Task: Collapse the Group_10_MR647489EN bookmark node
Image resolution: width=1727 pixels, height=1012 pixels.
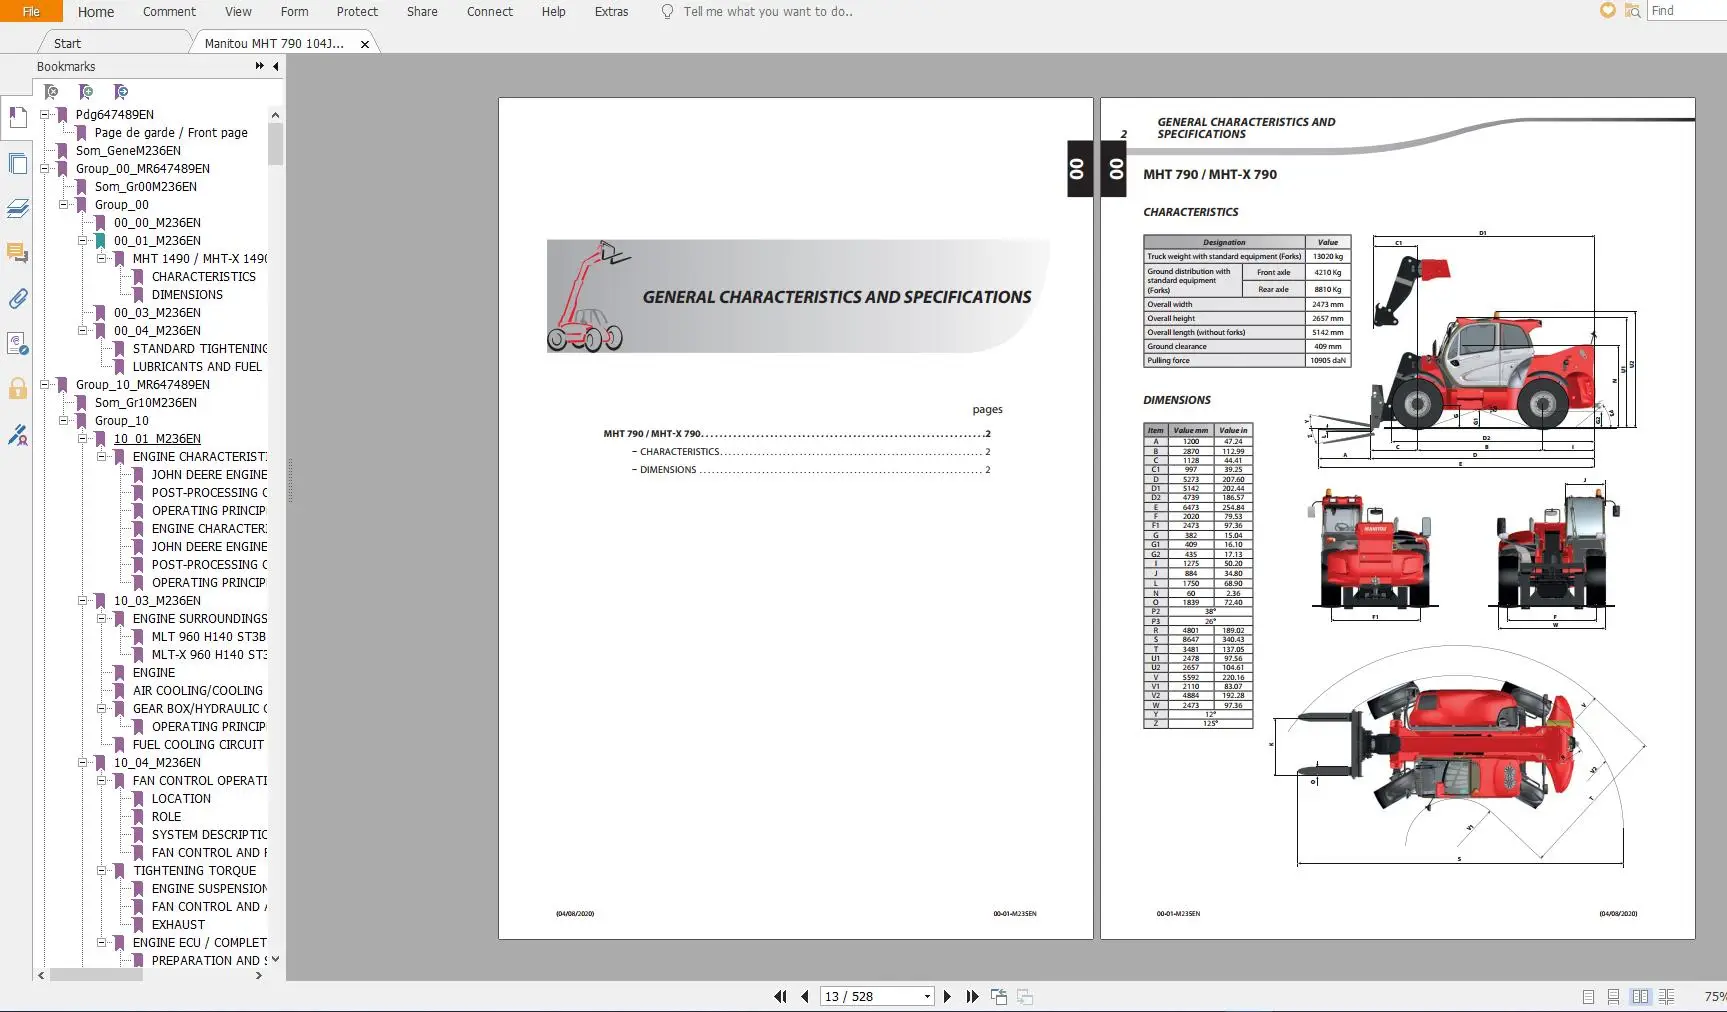Action: coord(45,385)
